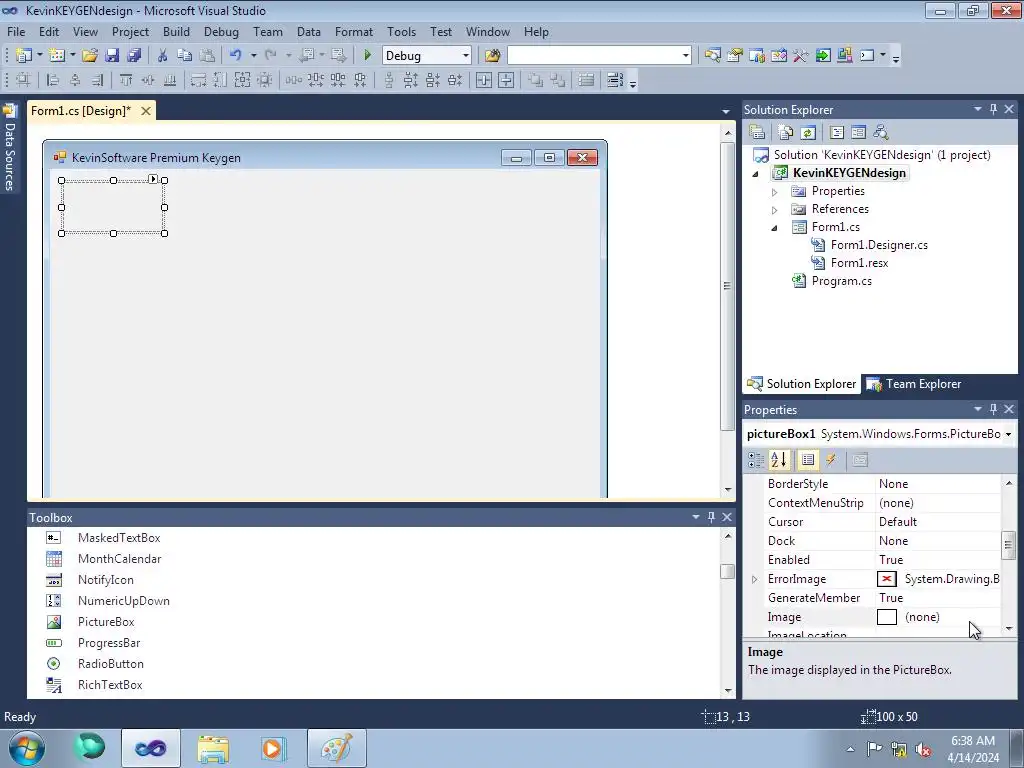Image resolution: width=1024 pixels, height=768 pixels.
Task: Click the New Project toolbar icon
Action: (24, 56)
